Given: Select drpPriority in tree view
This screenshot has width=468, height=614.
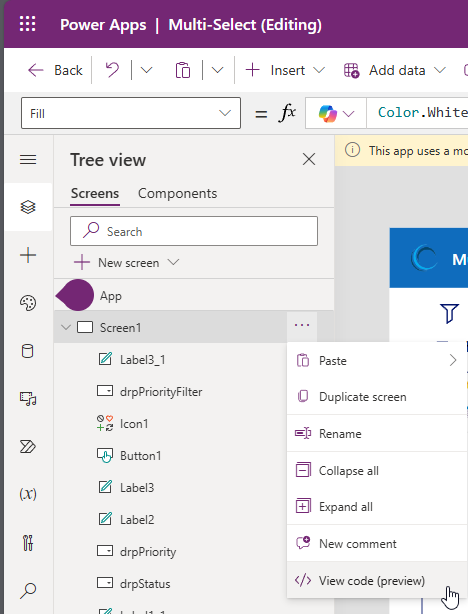Looking at the screenshot, I should pos(148,552).
